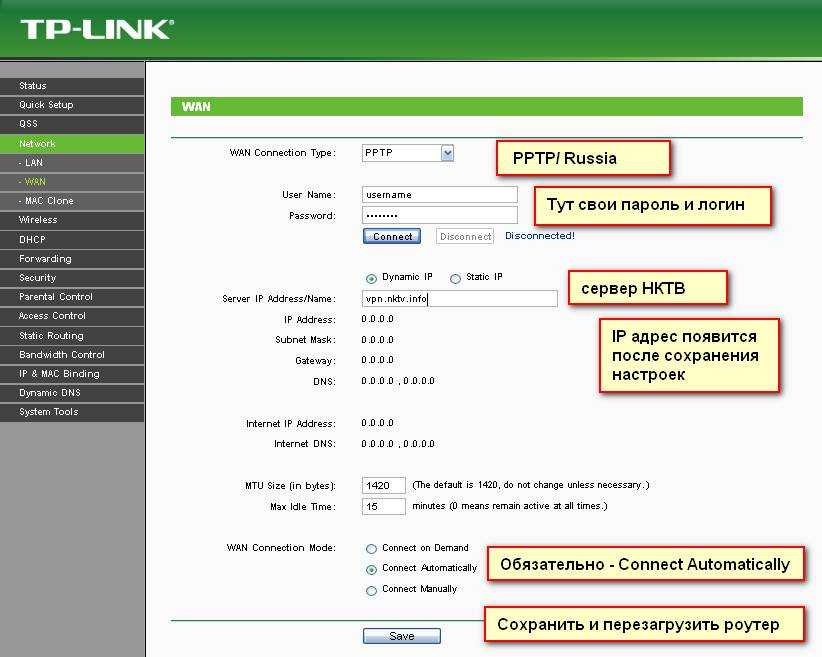Click the Password input field
The image size is (822, 657).
[x=439, y=215]
